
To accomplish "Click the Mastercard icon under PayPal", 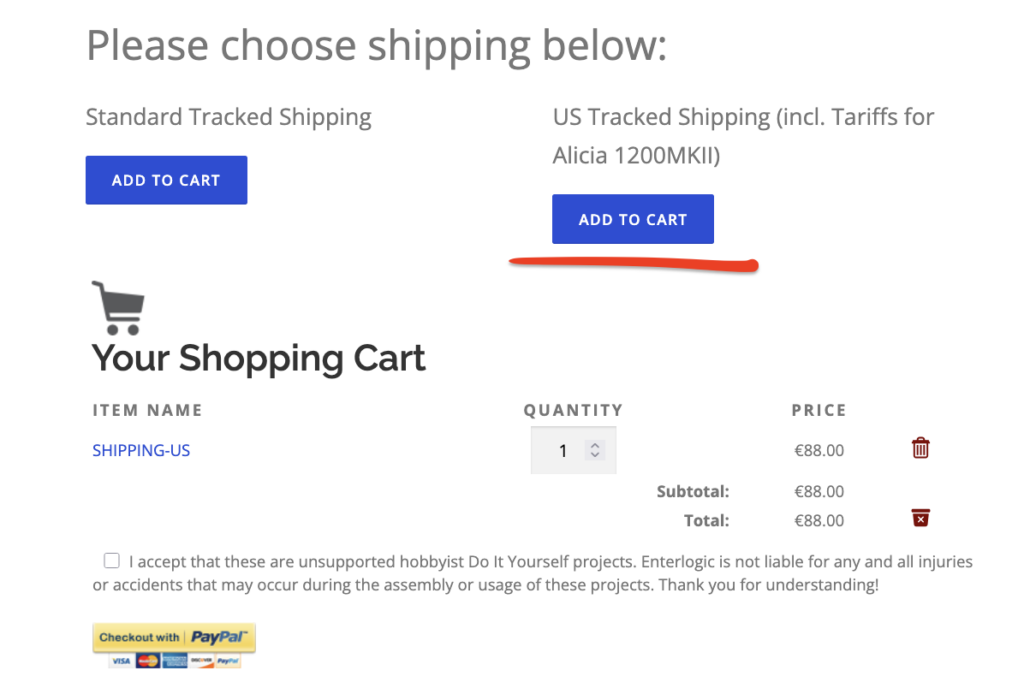I will click(148, 661).
